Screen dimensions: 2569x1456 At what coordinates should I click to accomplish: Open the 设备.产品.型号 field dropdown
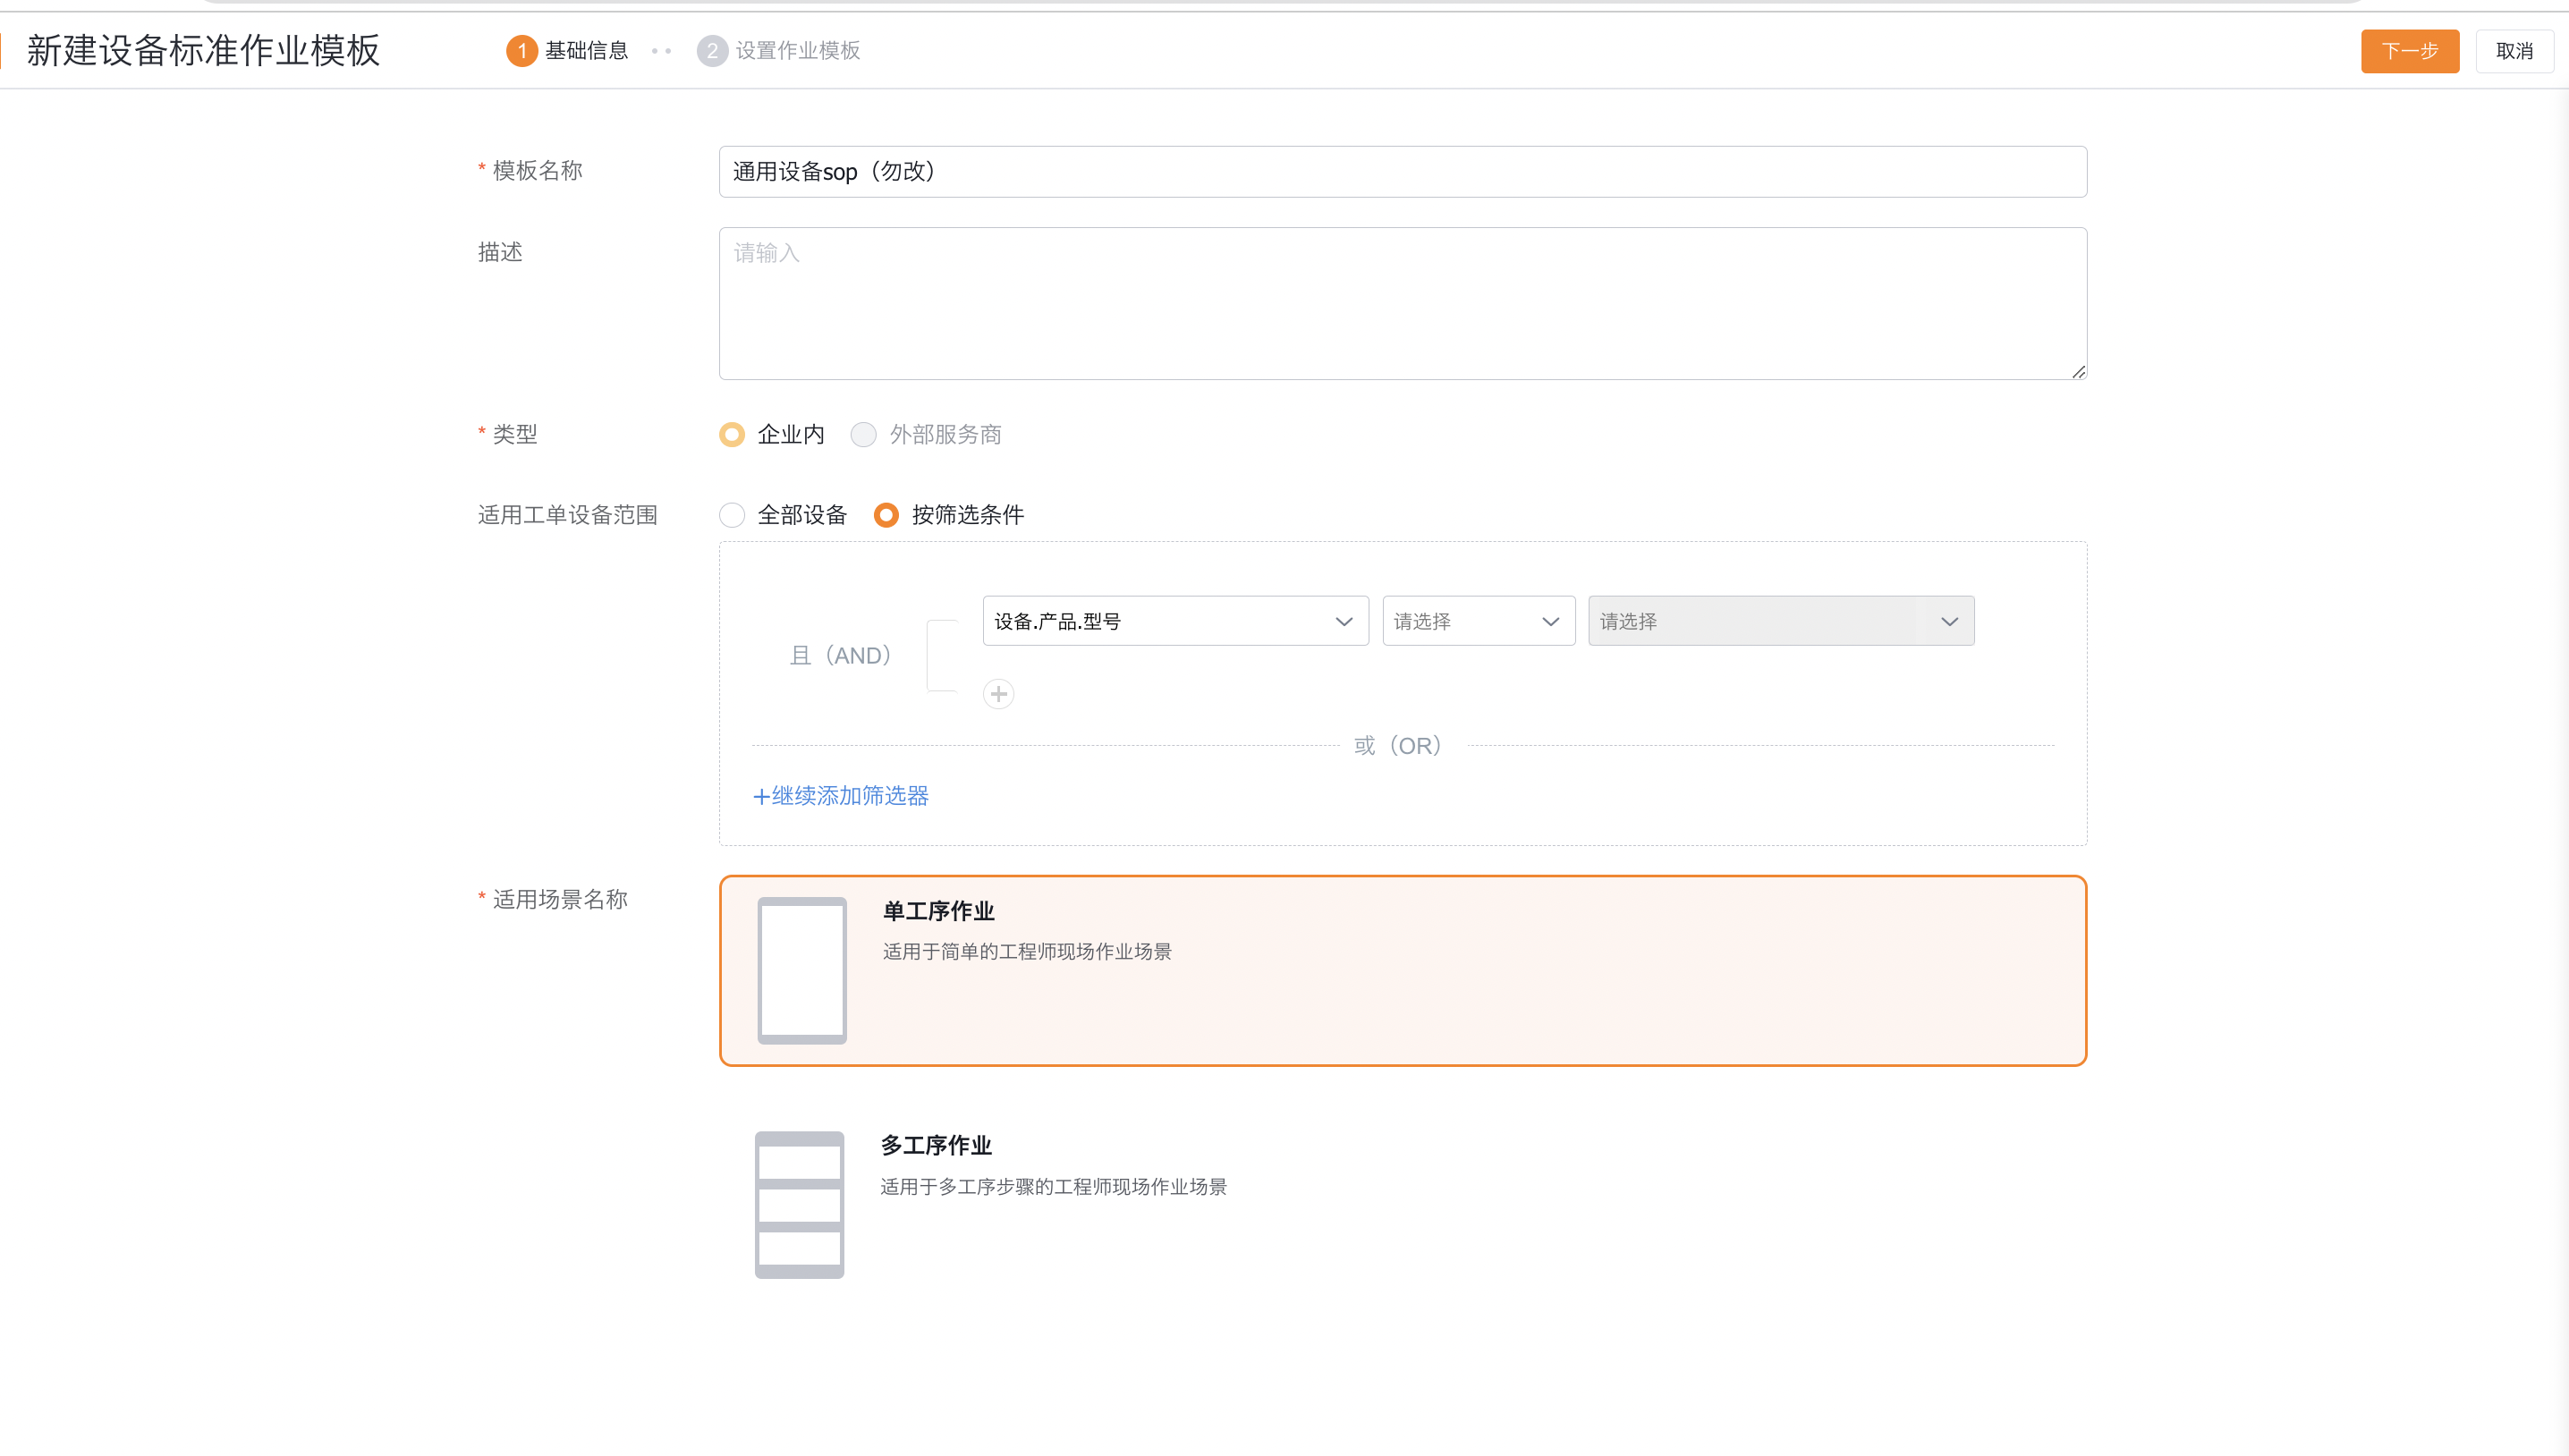tap(1160, 622)
